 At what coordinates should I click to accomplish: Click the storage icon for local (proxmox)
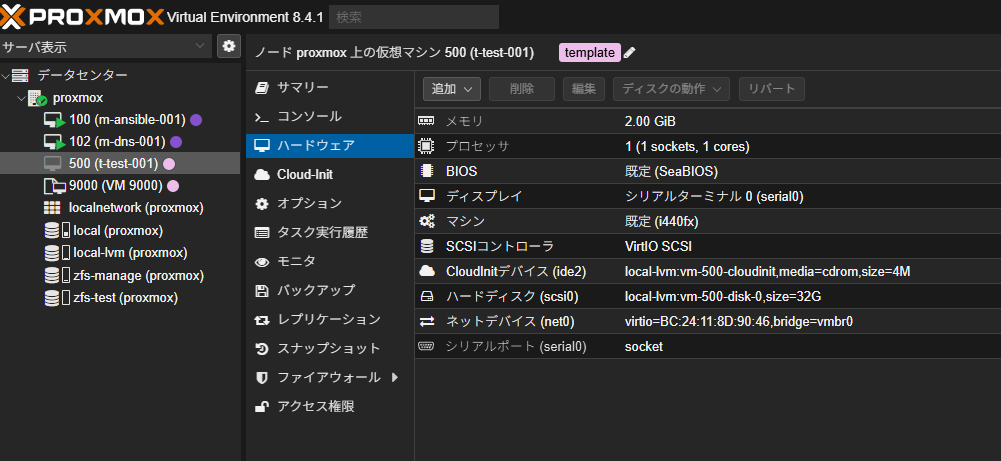pos(56,230)
